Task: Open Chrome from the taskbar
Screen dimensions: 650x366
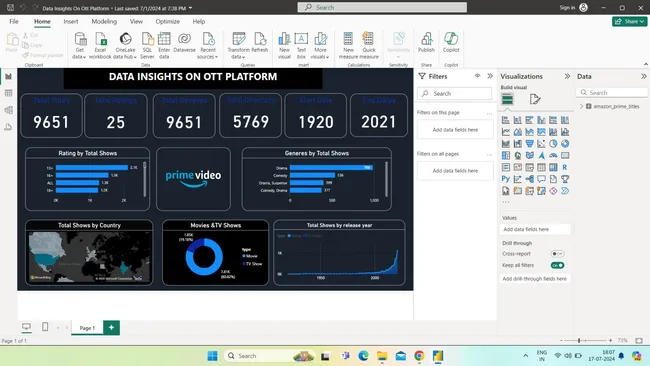Action: 419,356
